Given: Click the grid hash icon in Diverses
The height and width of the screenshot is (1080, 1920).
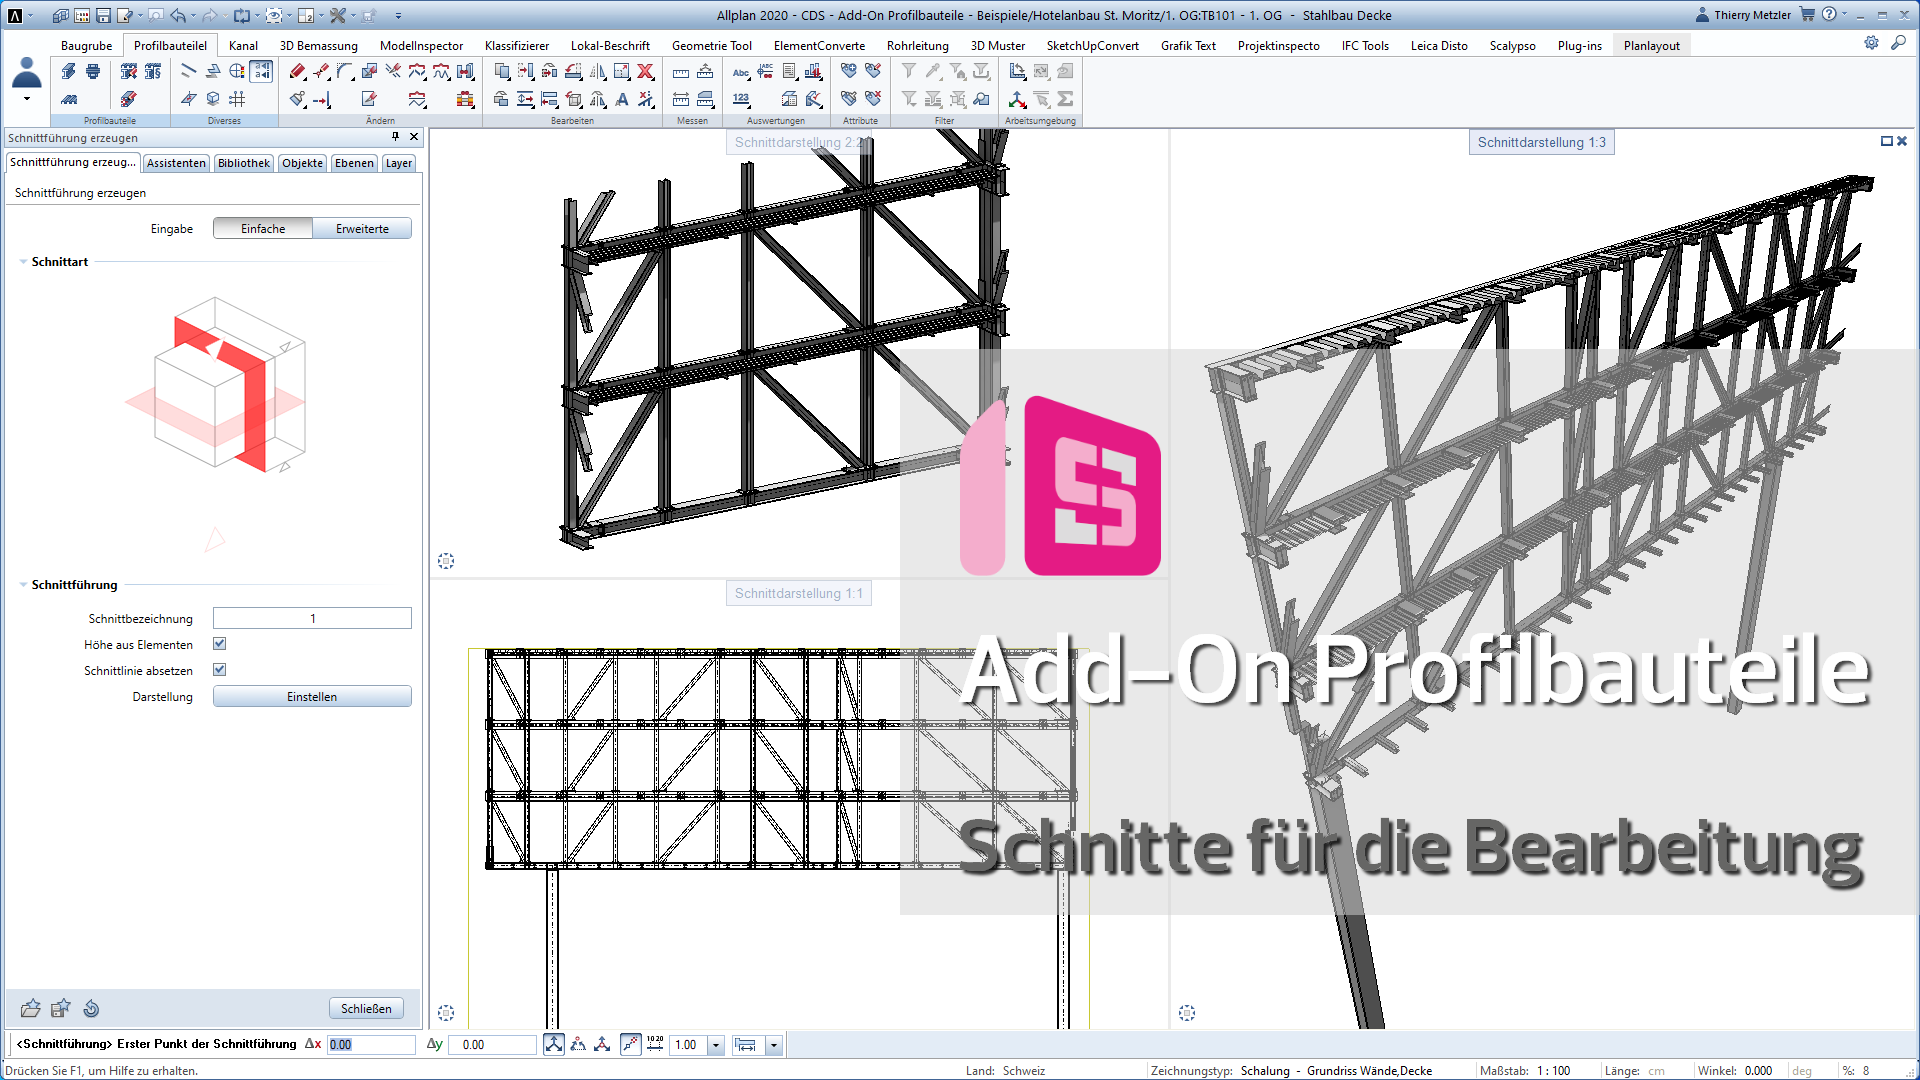Looking at the screenshot, I should point(237,99).
